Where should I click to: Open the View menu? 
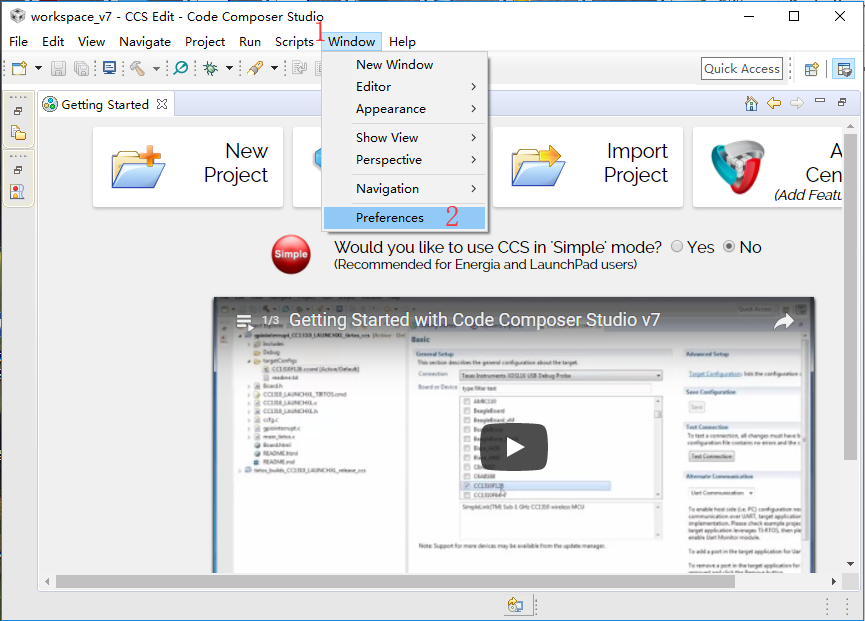91,41
